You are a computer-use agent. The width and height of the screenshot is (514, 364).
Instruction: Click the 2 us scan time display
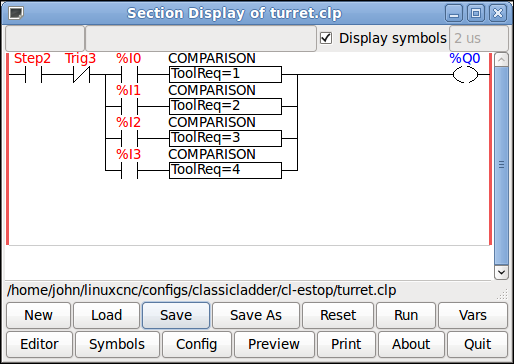tap(479, 38)
